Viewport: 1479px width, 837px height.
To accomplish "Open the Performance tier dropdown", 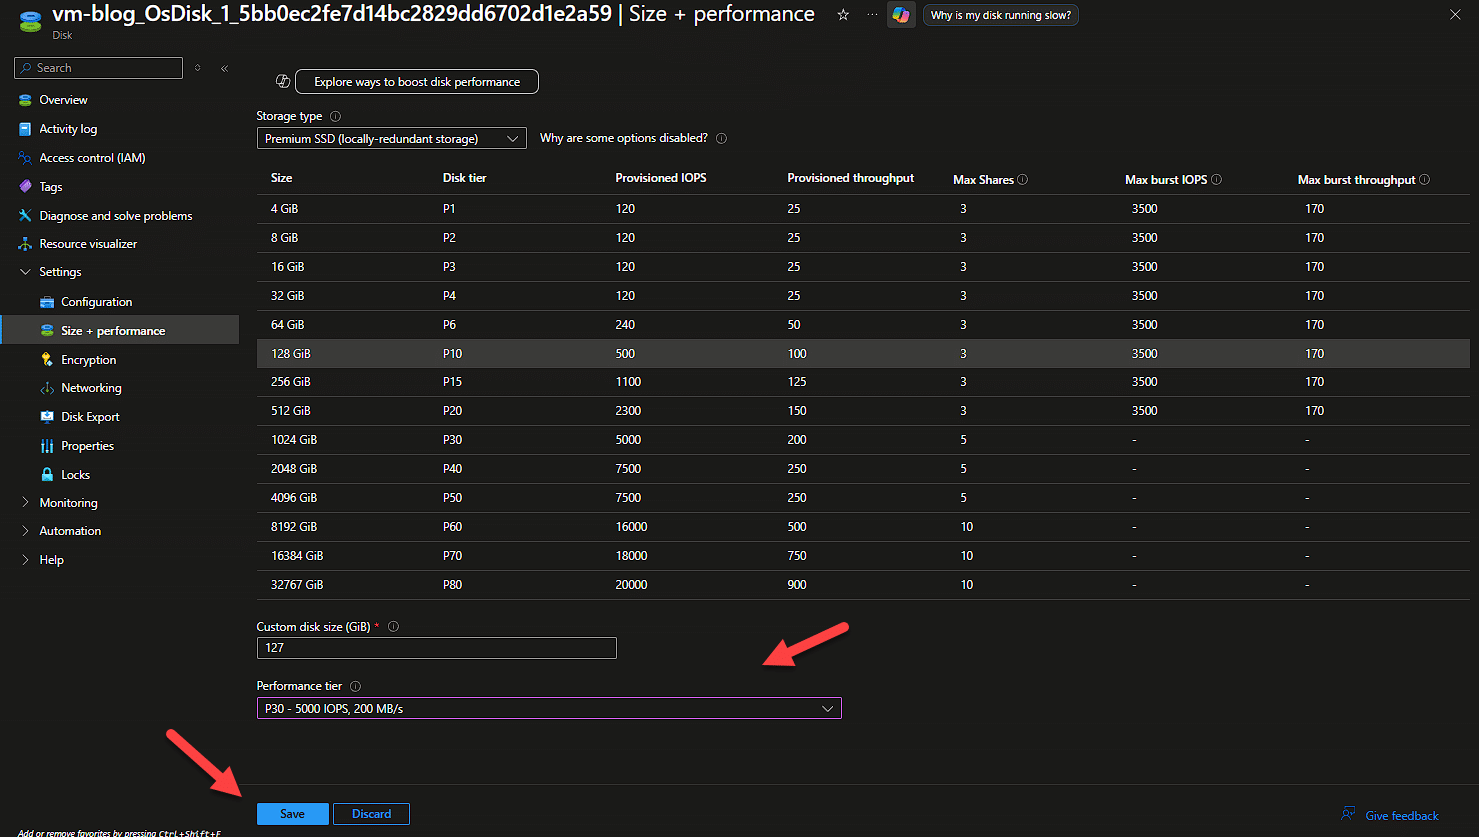I will pos(548,708).
